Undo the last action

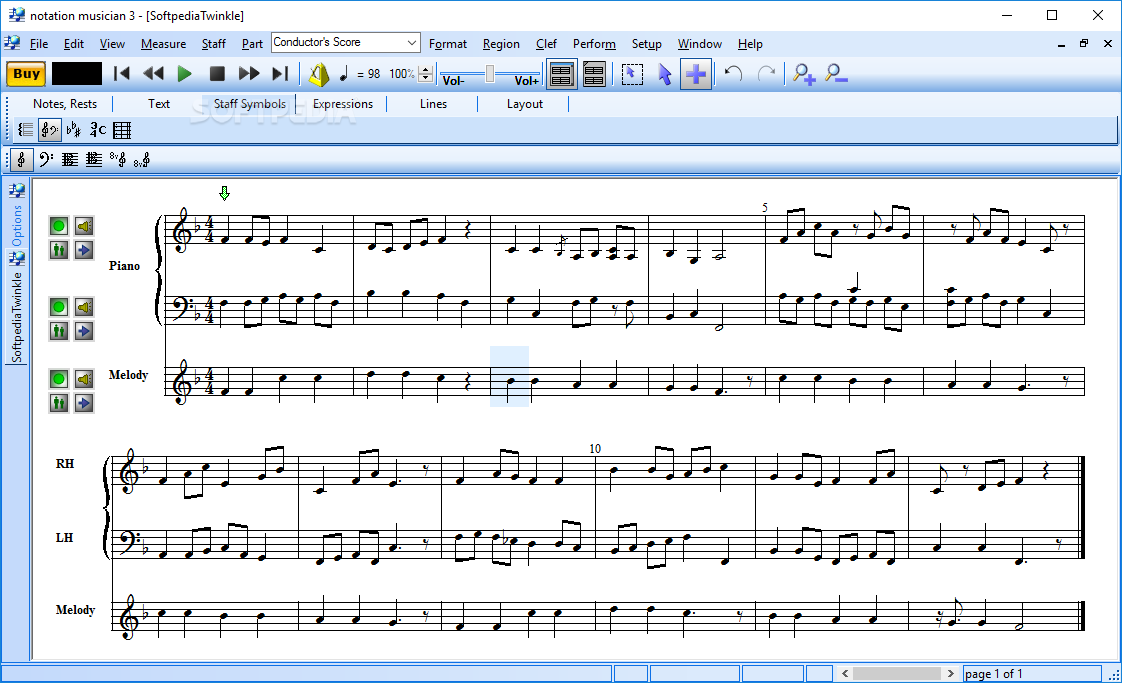(x=733, y=74)
